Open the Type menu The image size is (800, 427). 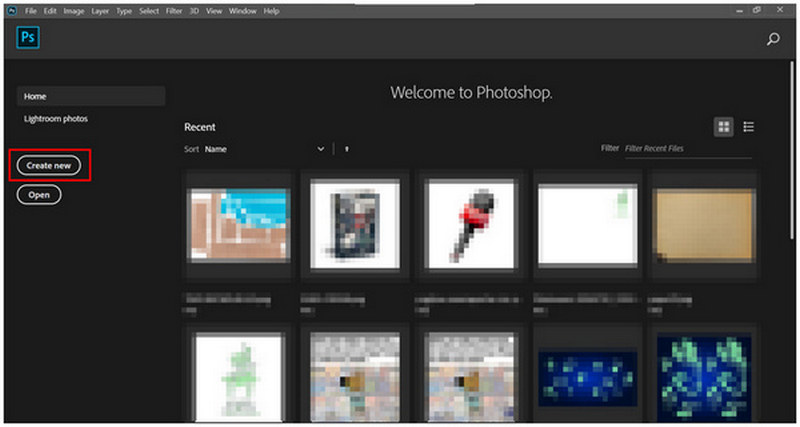coord(124,11)
